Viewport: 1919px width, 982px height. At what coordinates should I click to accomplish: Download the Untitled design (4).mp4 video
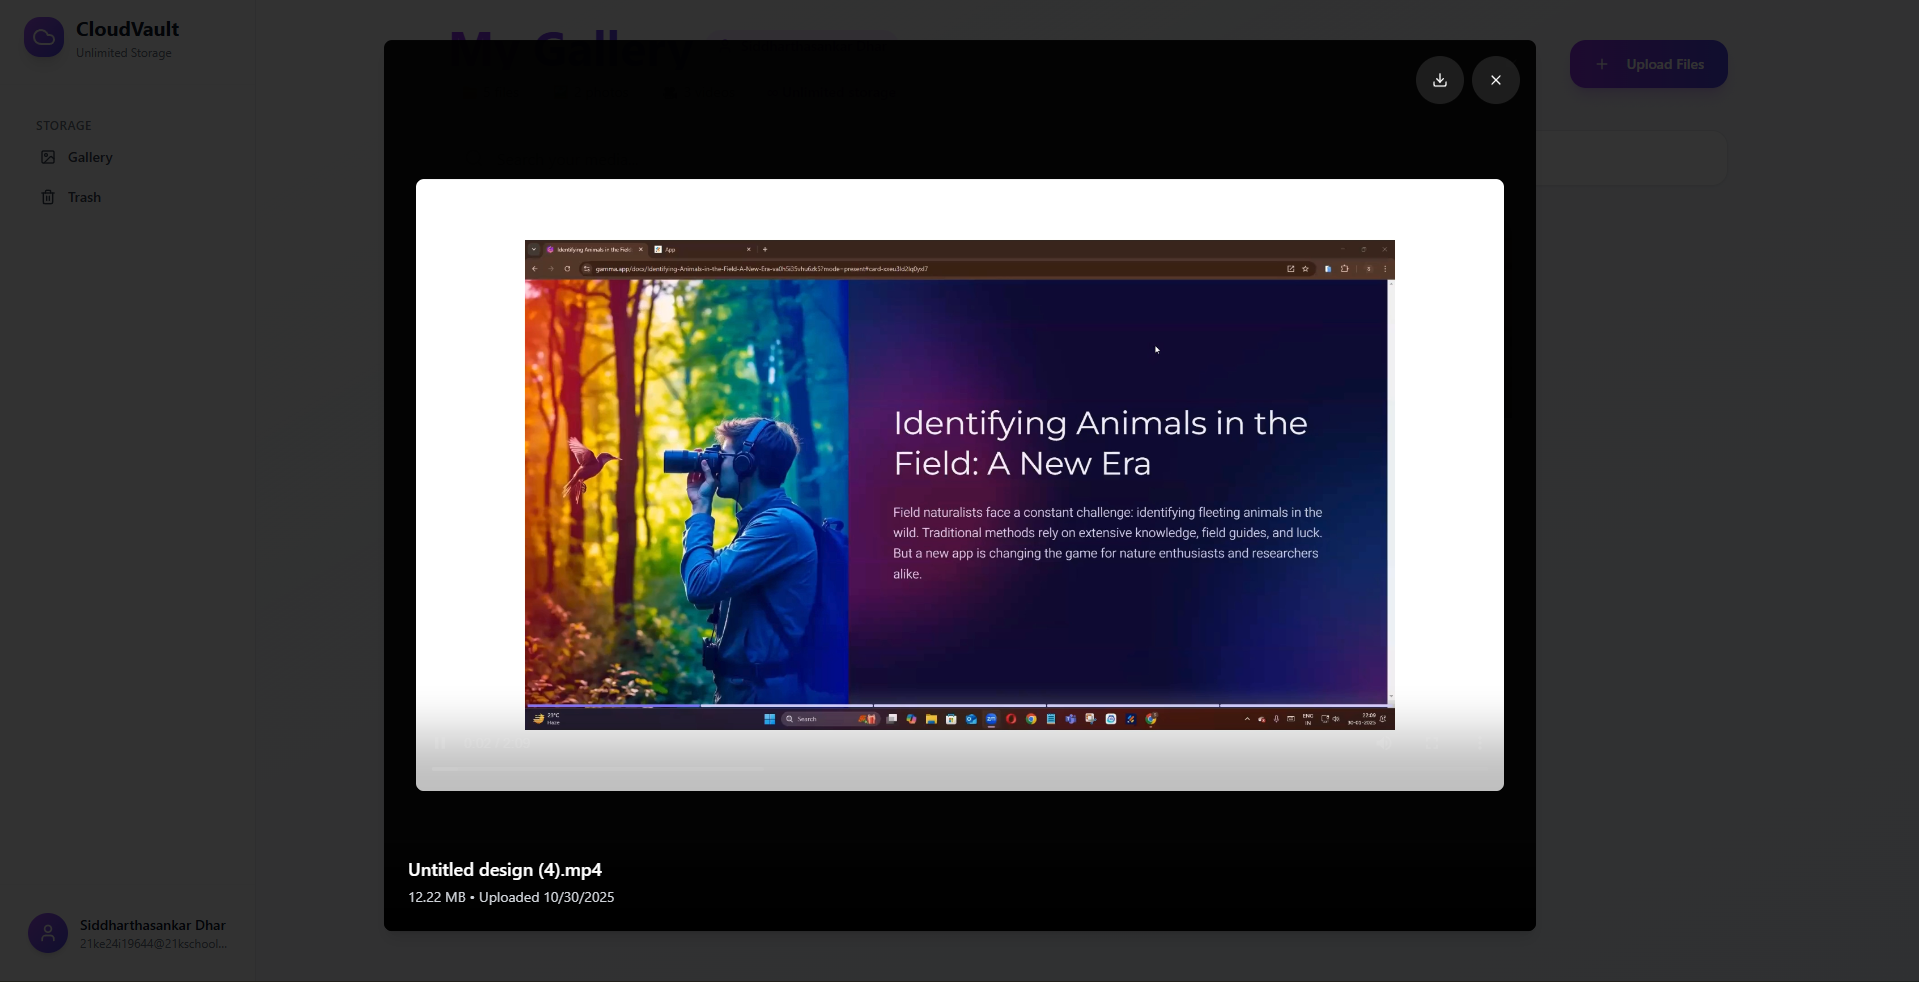click(1440, 80)
